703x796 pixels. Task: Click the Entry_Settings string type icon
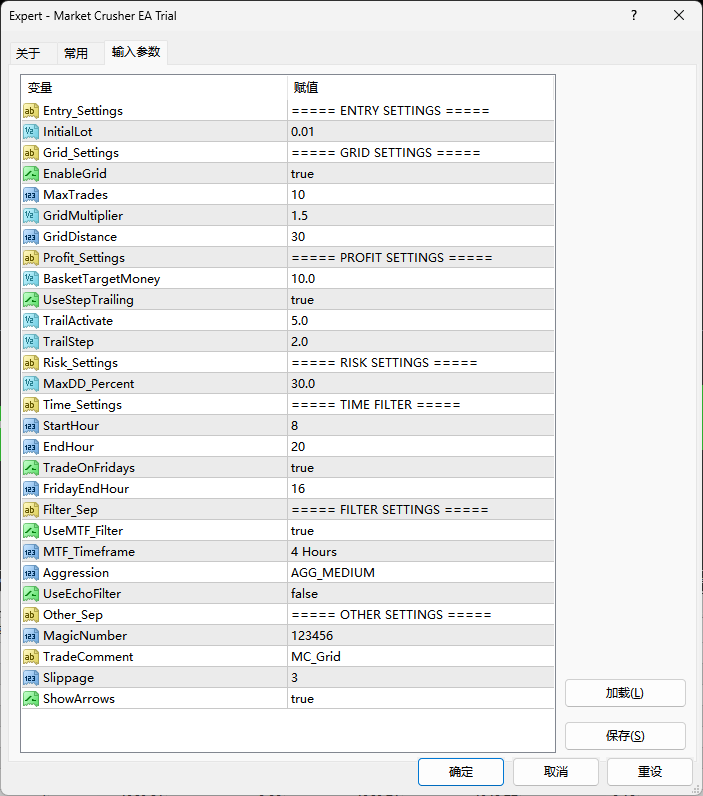tap(30, 111)
